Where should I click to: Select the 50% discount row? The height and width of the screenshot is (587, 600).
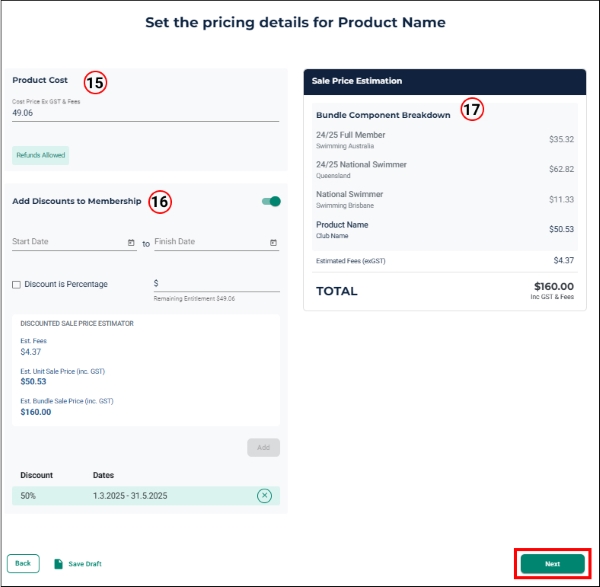(146, 496)
